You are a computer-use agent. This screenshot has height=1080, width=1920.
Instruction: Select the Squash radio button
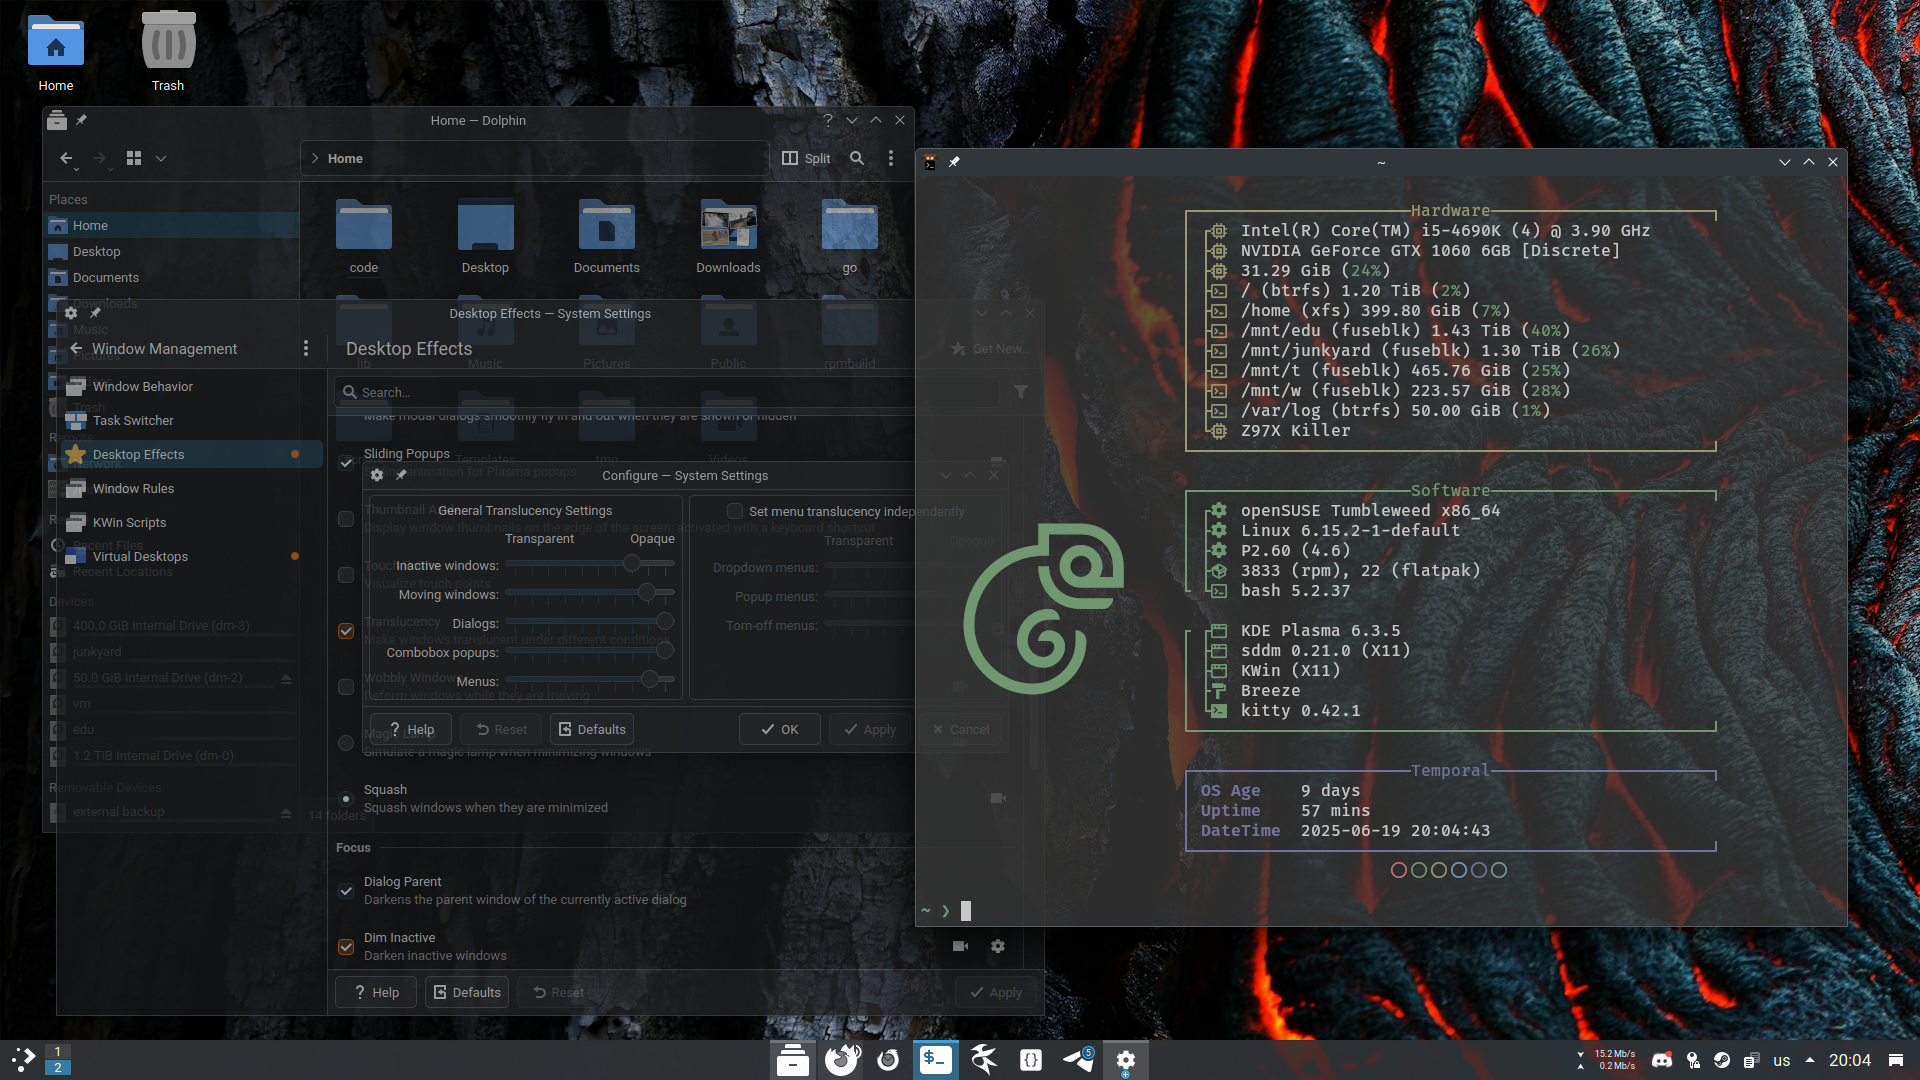[346, 799]
